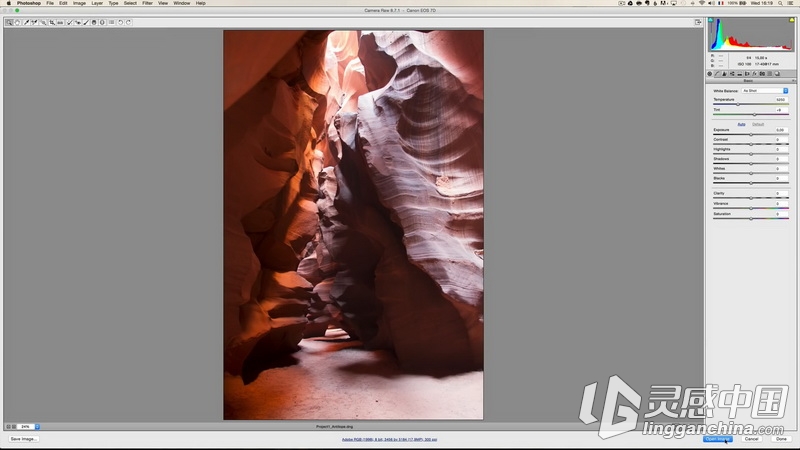
Task: Open the Snapshots panel icon
Action: (x=777, y=74)
